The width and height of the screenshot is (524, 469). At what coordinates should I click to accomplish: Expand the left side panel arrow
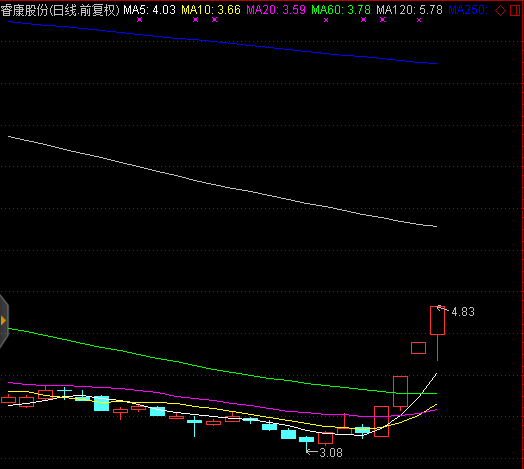tap(3, 321)
